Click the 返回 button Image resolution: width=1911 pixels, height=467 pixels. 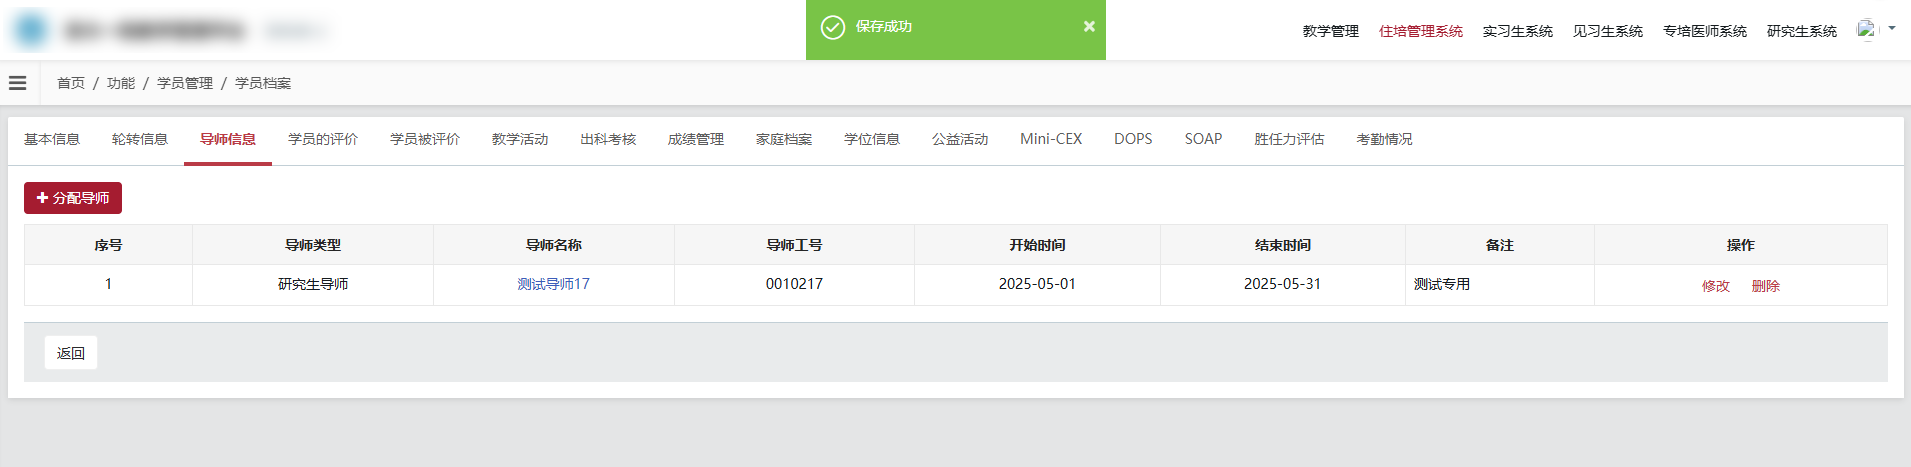click(x=71, y=353)
